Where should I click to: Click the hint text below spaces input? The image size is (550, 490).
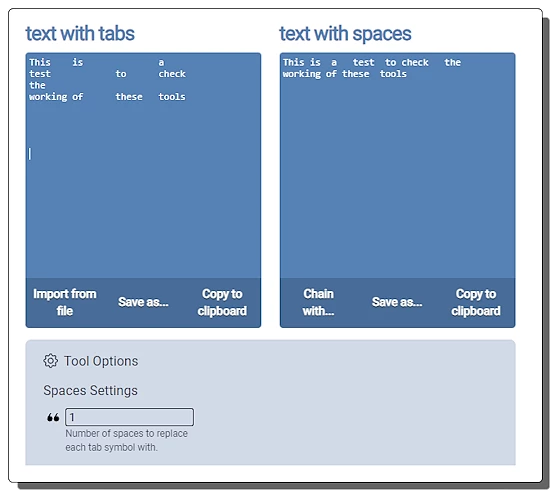coord(126,441)
